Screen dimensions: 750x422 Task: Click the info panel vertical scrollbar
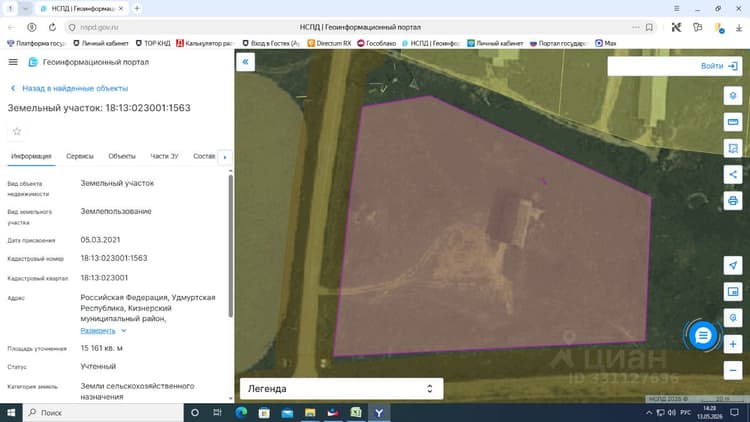(231, 246)
